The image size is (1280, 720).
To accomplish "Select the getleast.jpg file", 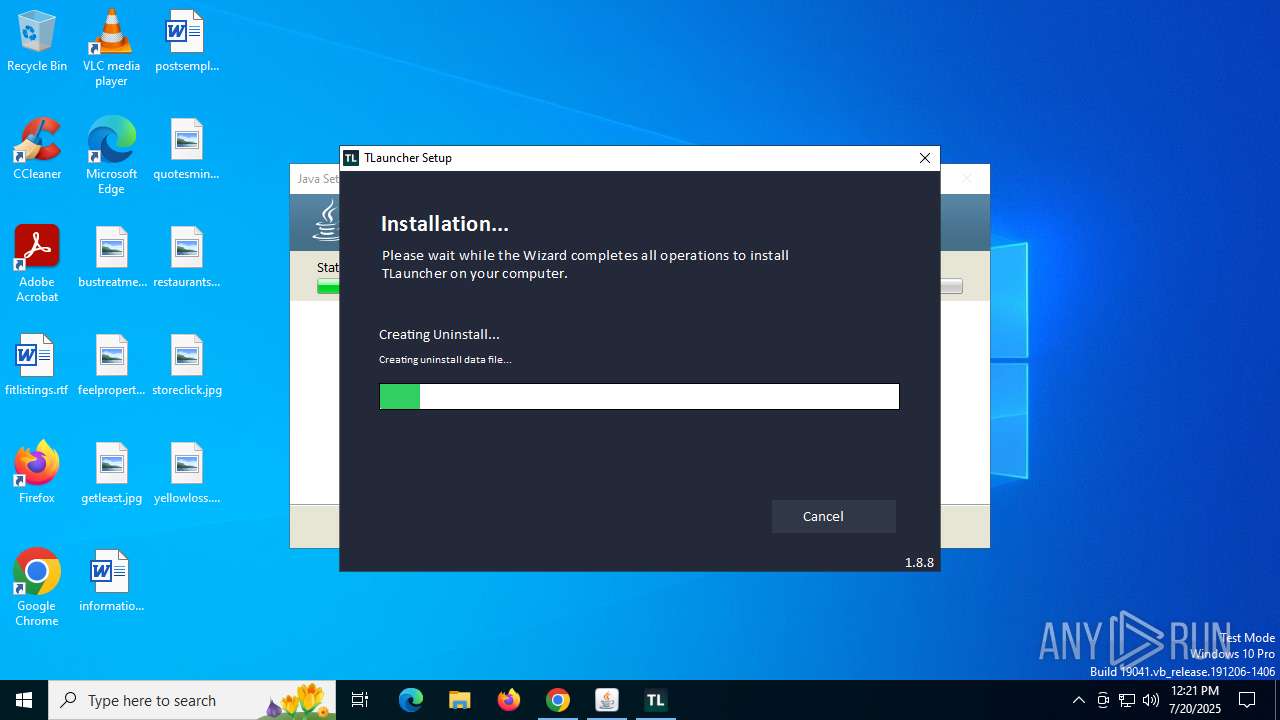I will [x=112, y=473].
